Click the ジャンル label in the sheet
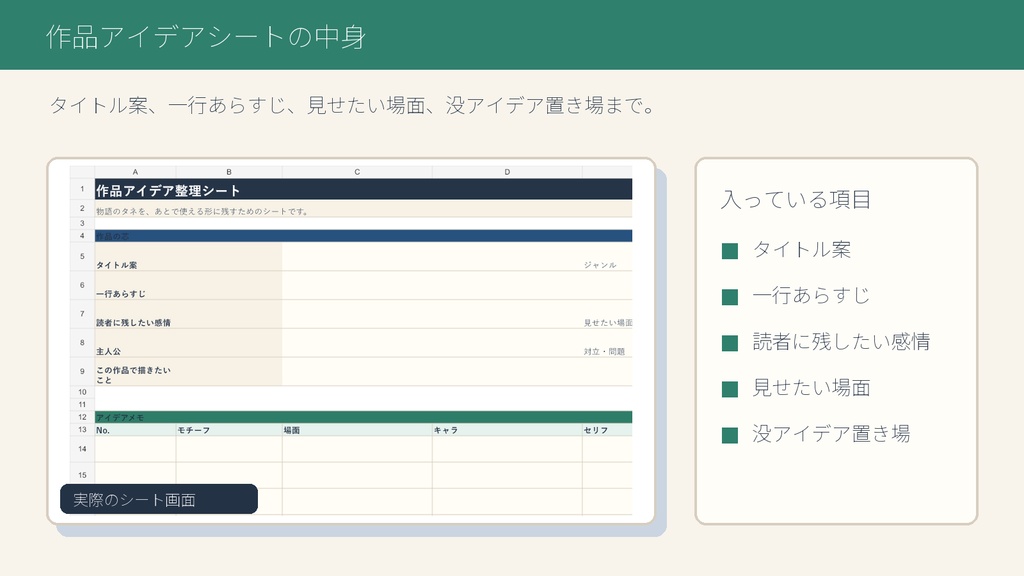This screenshot has width=1024, height=576. coord(600,264)
